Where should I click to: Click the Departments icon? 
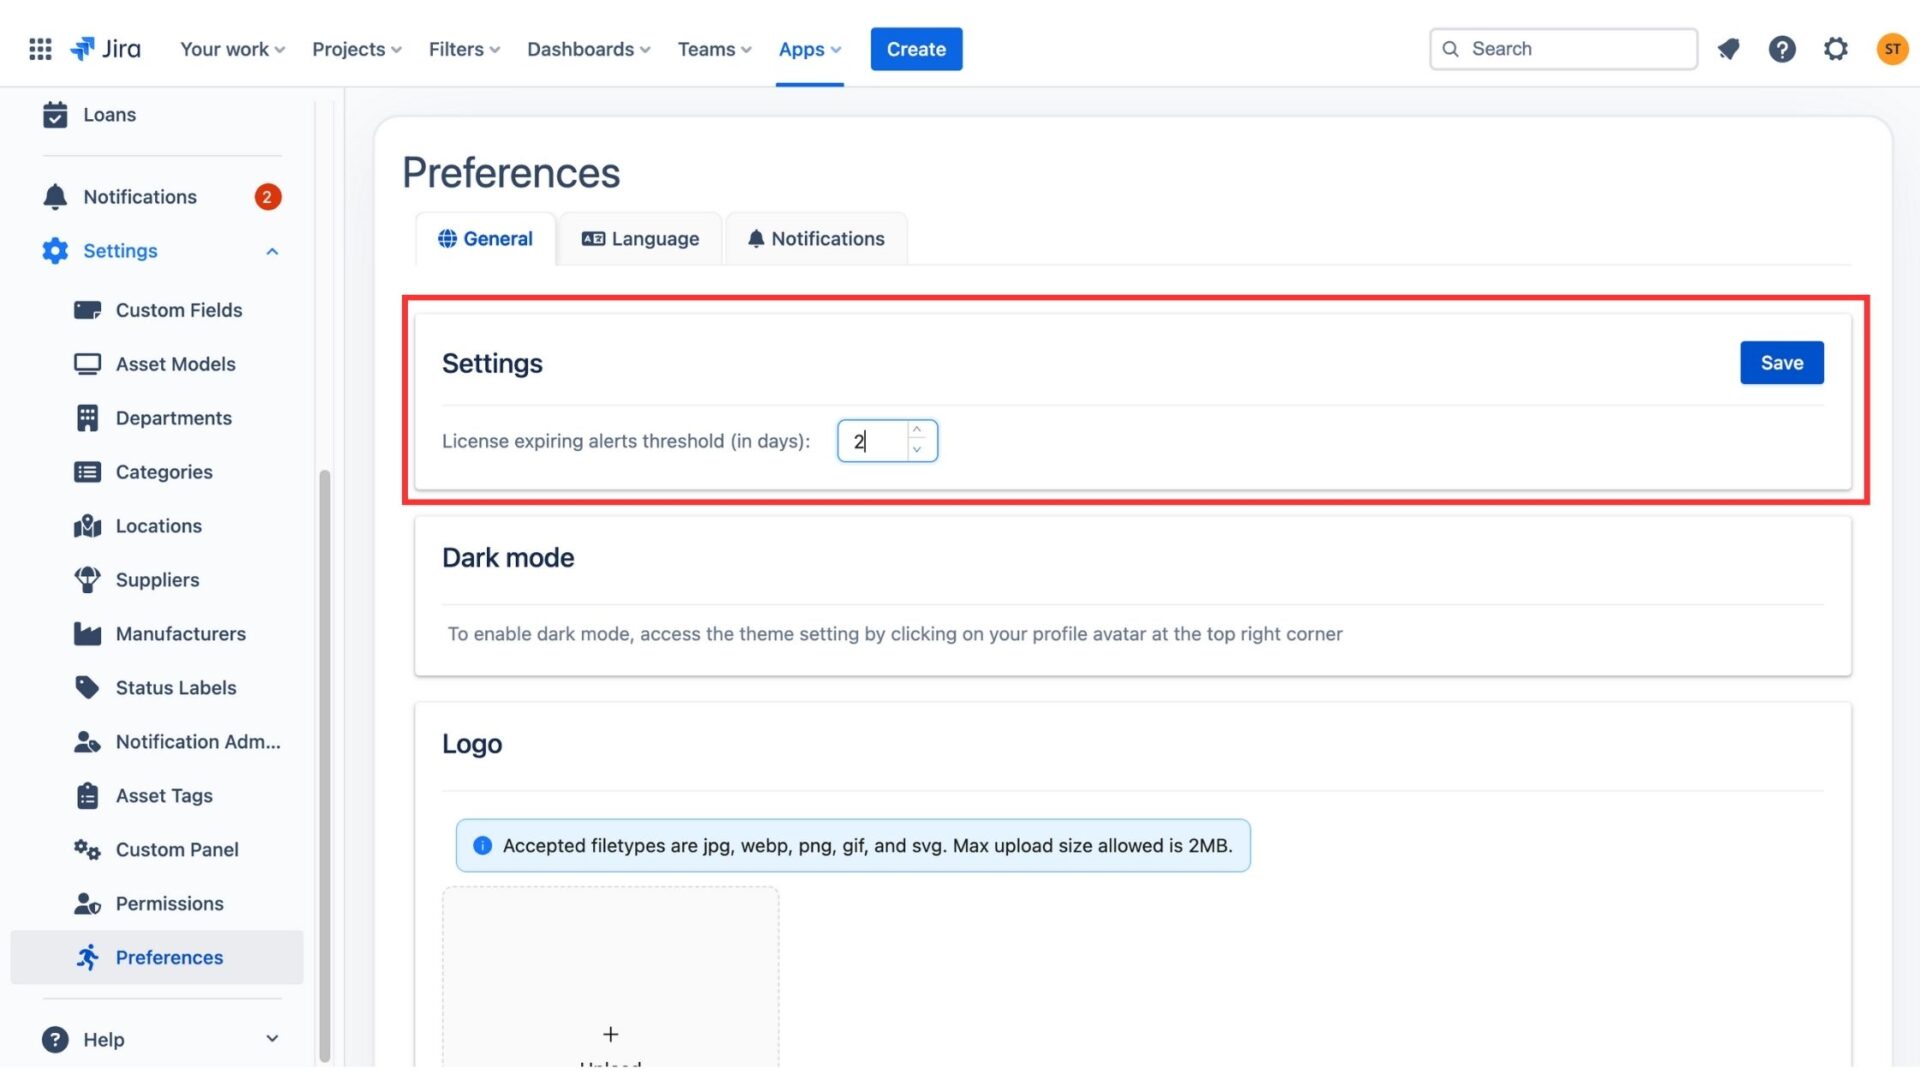(x=87, y=418)
